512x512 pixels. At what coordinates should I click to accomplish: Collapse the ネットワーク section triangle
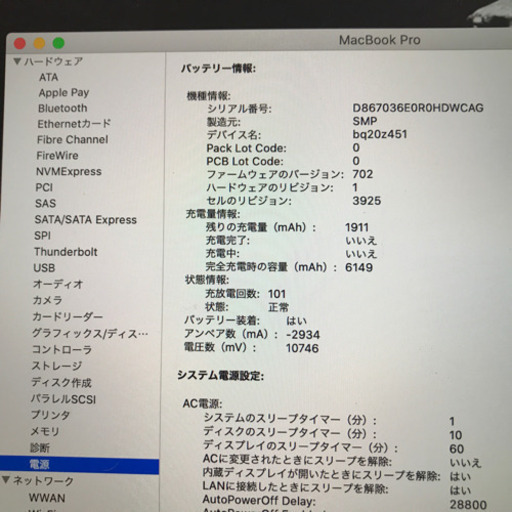tap(6, 480)
